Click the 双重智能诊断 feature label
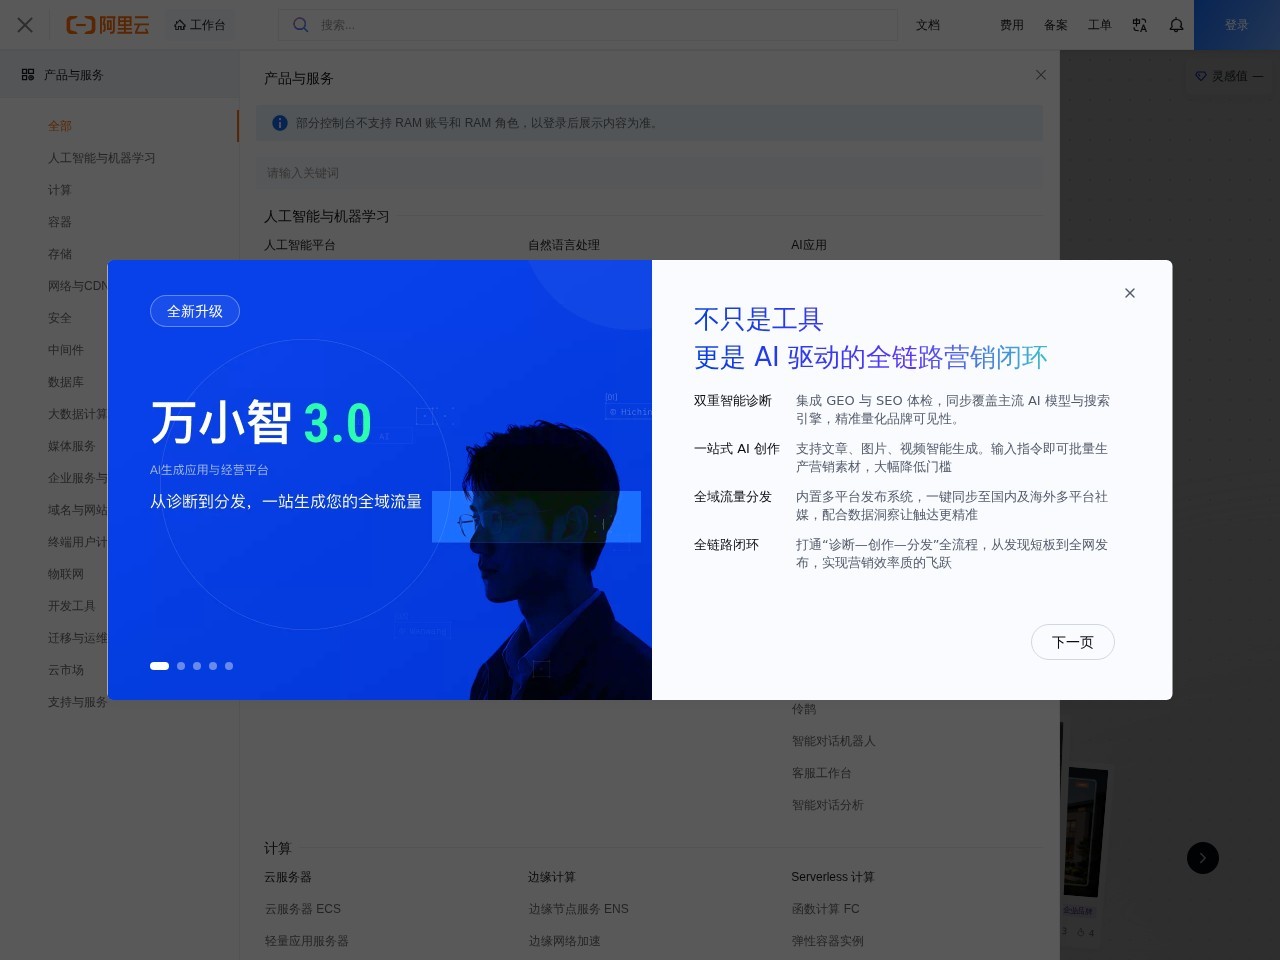 click(733, 401)
